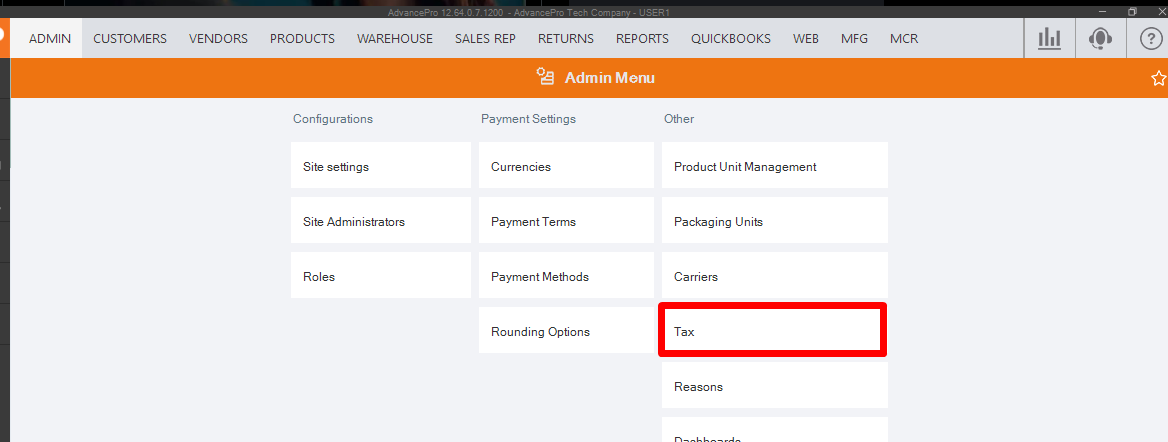The image size is (1168, 442).
Task: Open Payment Methods
Action: coord(566,277)
